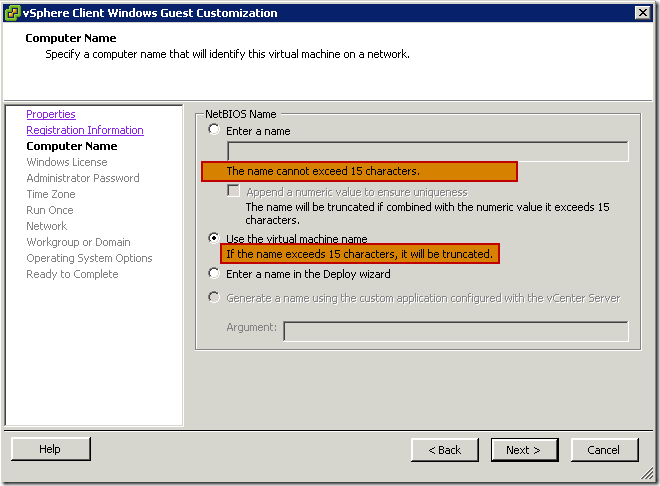Click Workgroup or Domain step
660x486 pixels.
click(x=78, y=242)
